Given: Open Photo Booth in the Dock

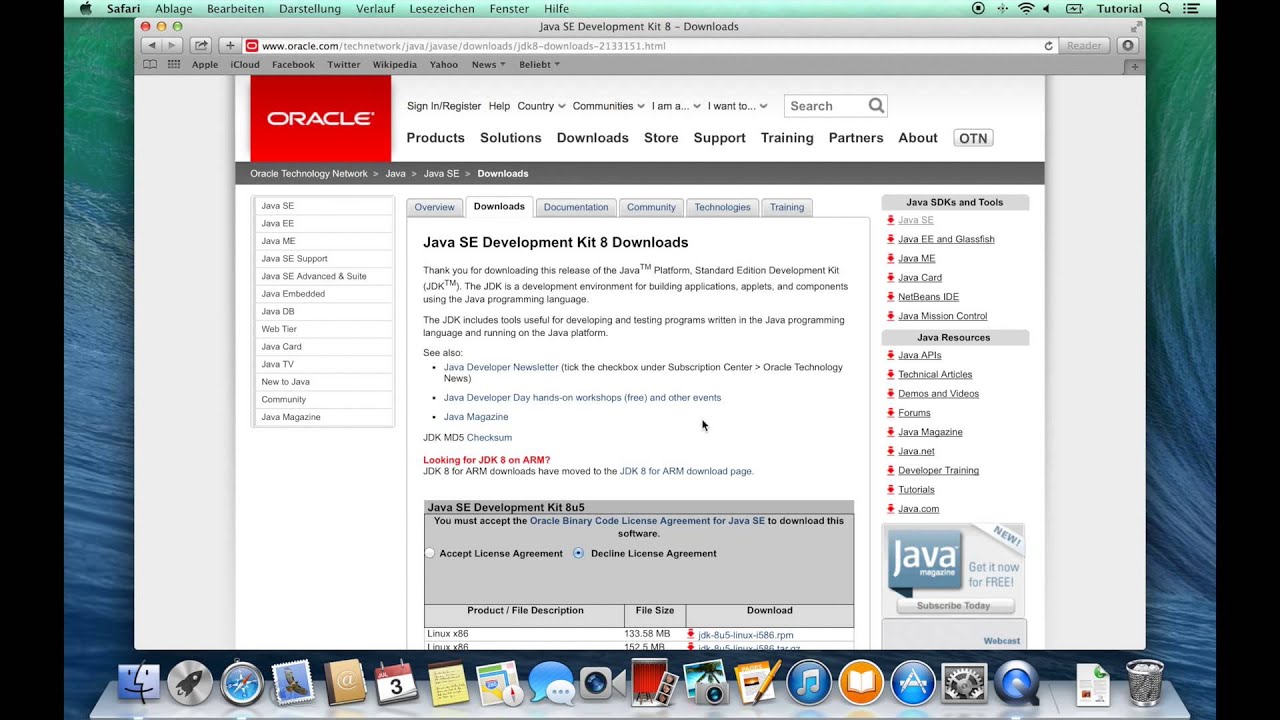Looking at the screenshot, I should (x=654, y=684).
